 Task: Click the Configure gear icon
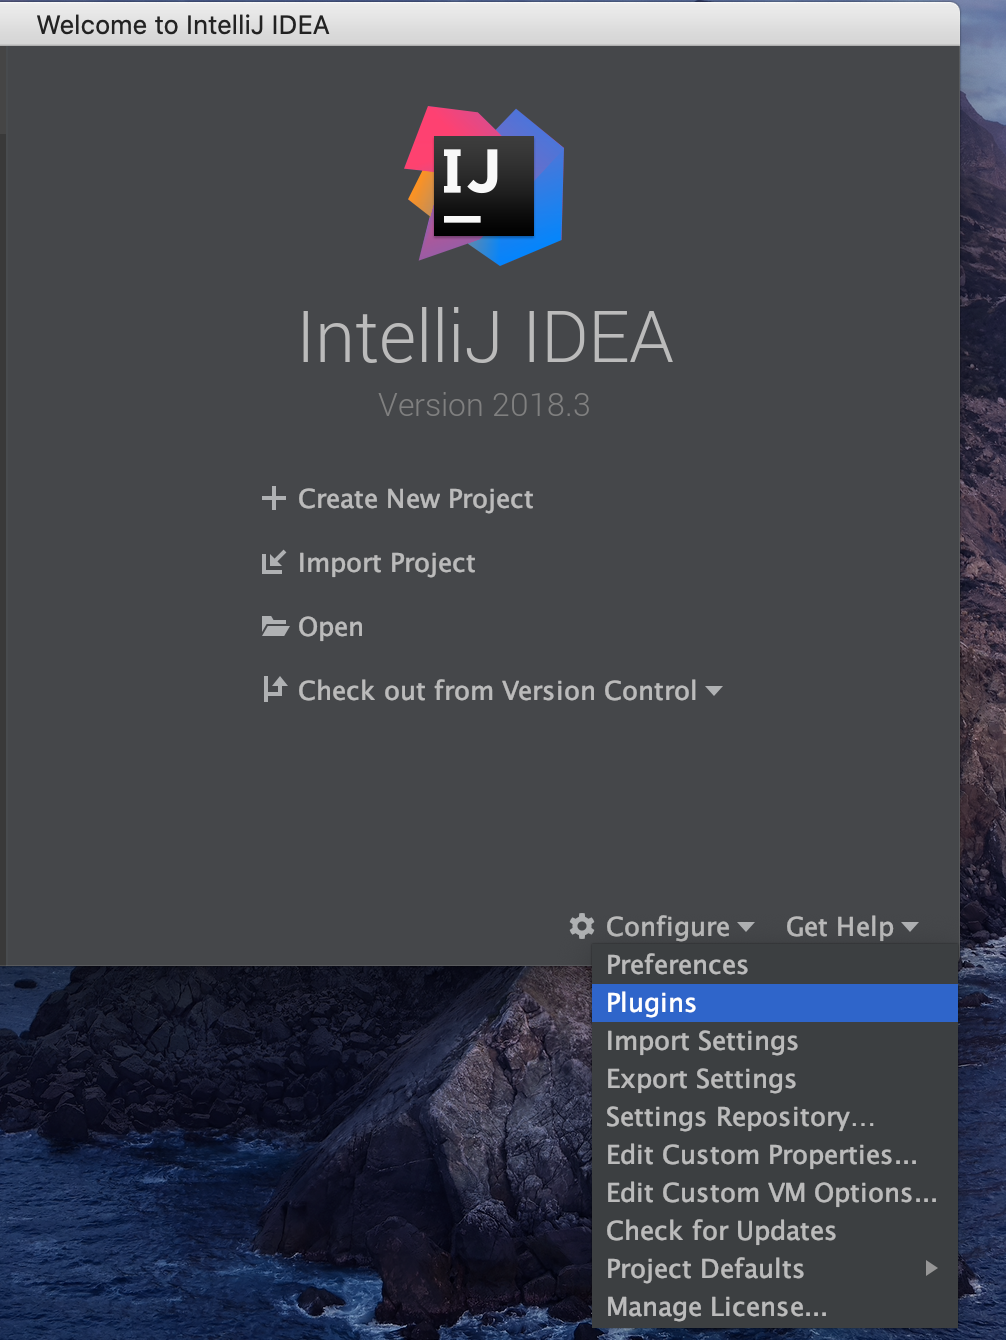click(582, 926)
